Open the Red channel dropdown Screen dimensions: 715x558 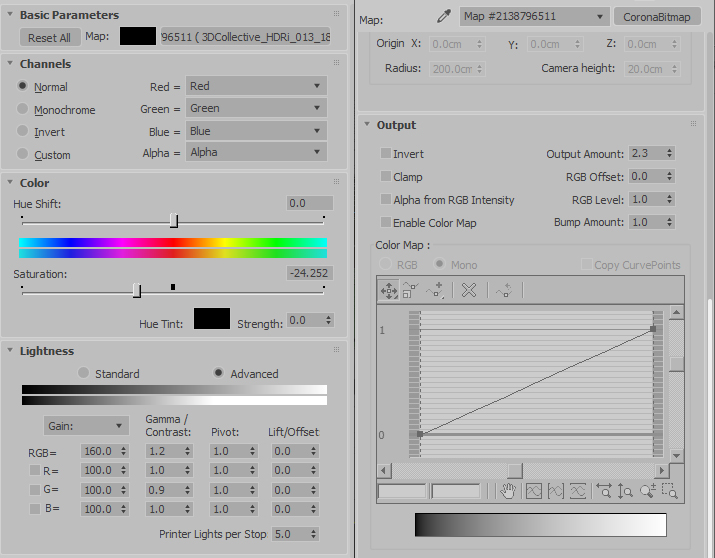[256, 86]
